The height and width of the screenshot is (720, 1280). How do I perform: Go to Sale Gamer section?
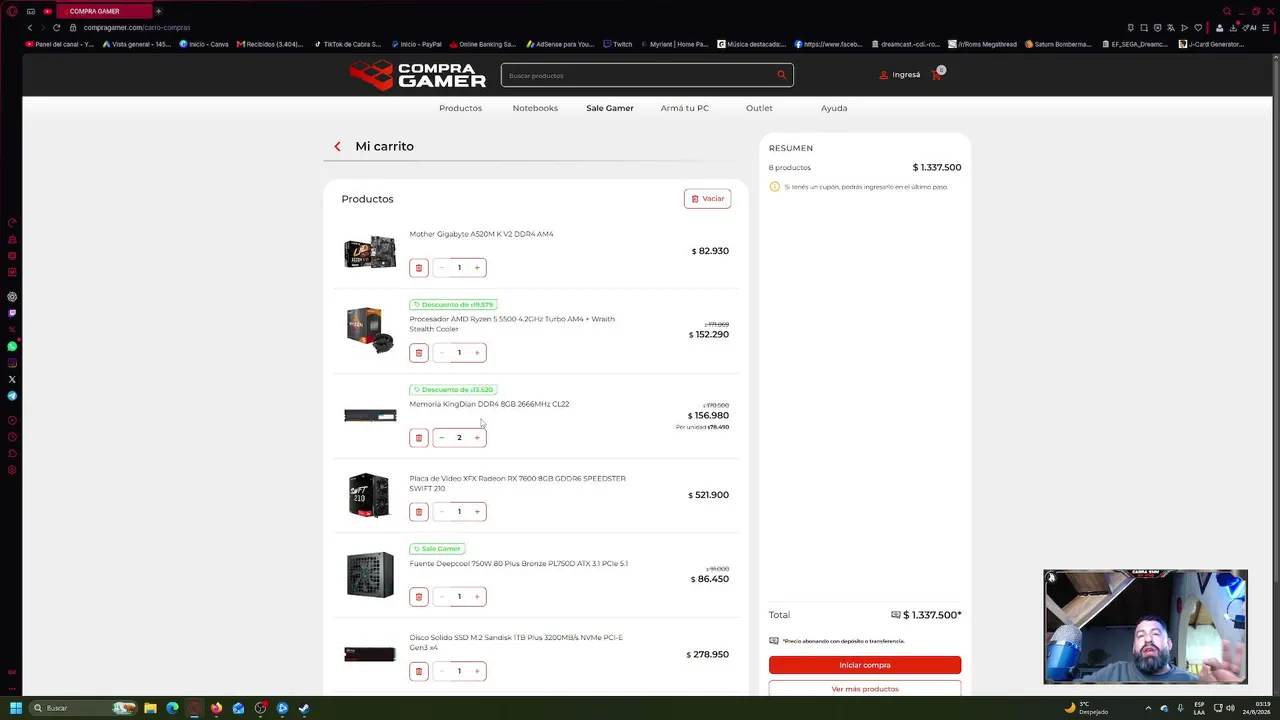[610, 108]
